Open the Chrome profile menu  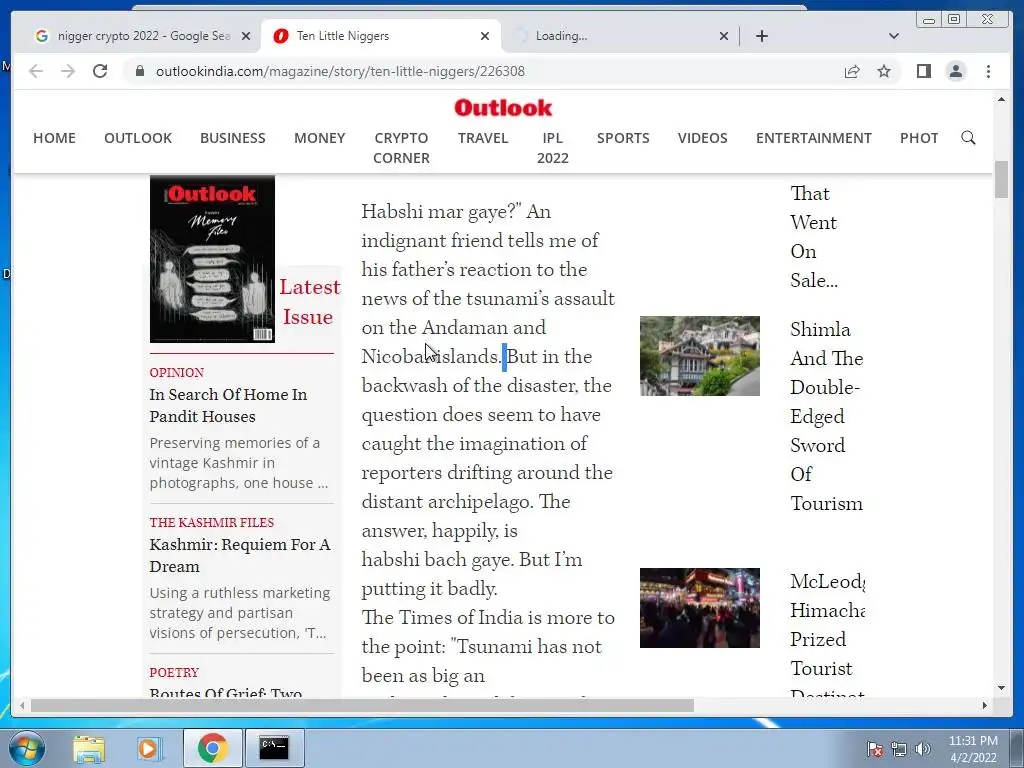click(956, 71)
